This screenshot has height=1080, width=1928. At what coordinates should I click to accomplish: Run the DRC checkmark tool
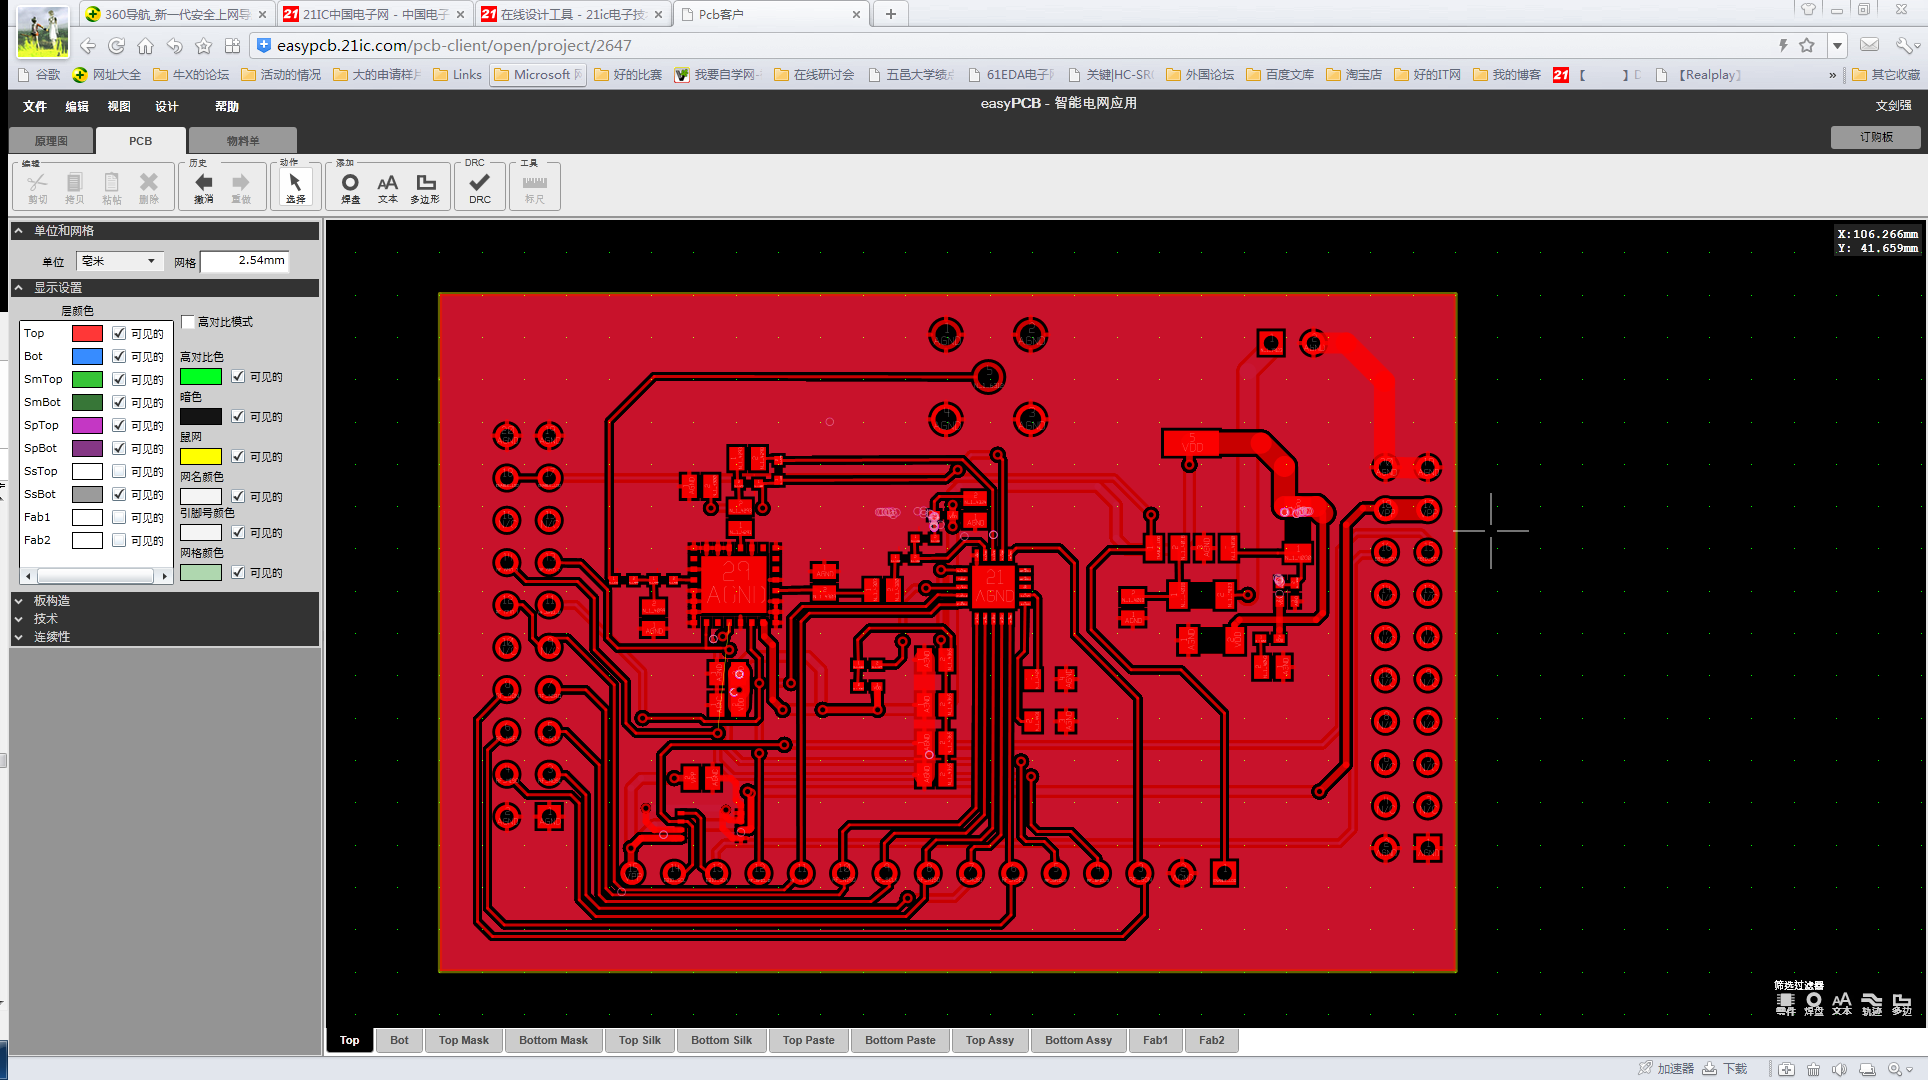(480, 186)
